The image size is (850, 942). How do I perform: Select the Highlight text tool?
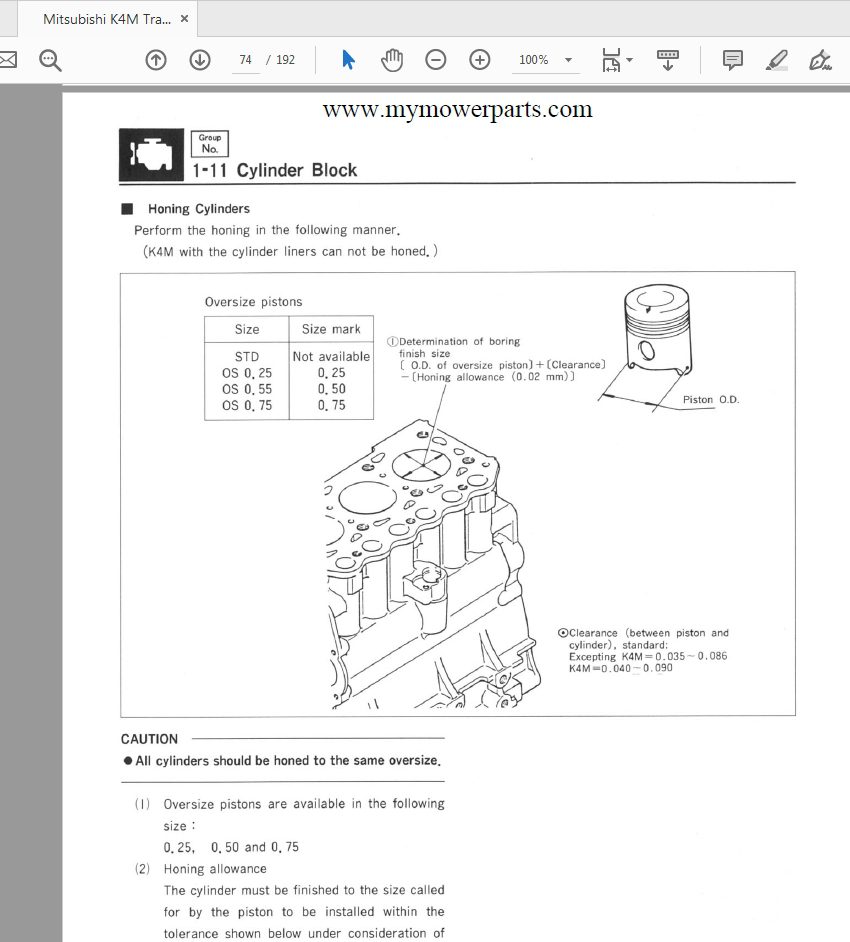click(x=777, y=59)
